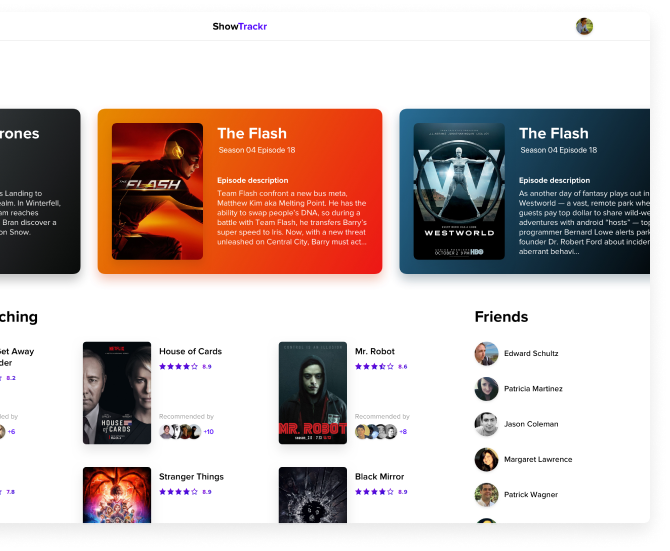Open The Flash poster thumbnail
Image resolution: width=670 pixels, height=551 pixels.
(157, 191)
